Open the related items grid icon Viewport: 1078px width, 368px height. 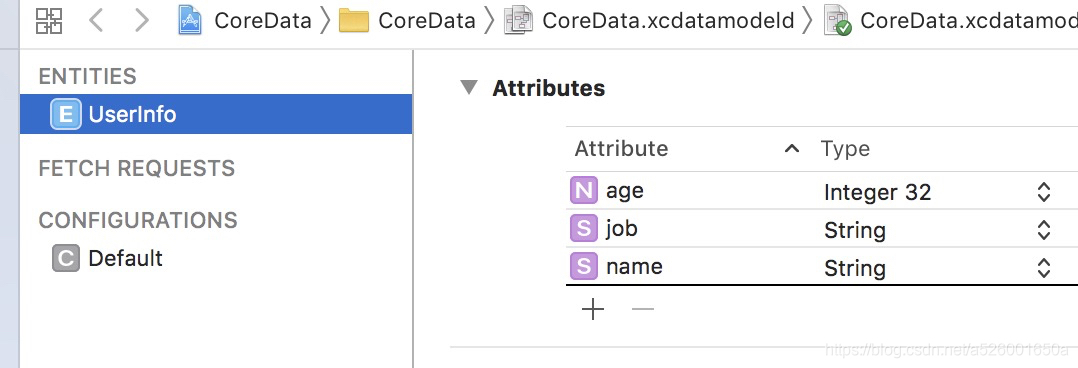tap(49, 21)
